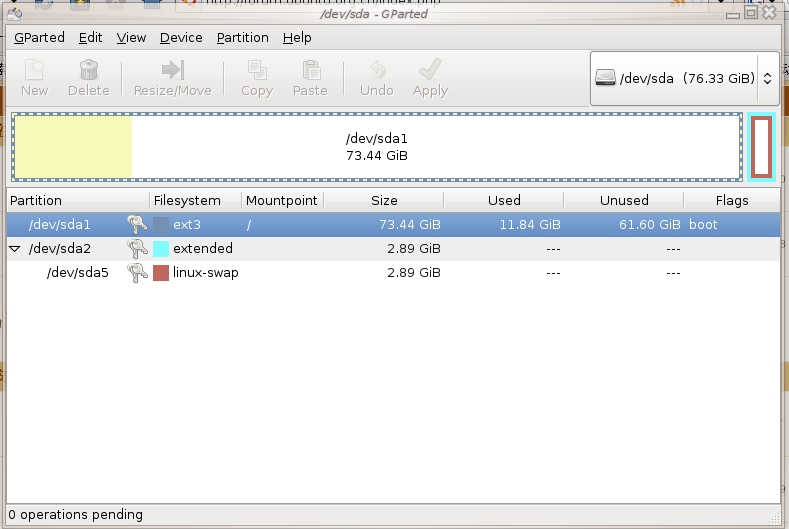Screen dimensions: 789x529
Task: Click the New partition toolbar icon
Action: [x=34, y=70]
